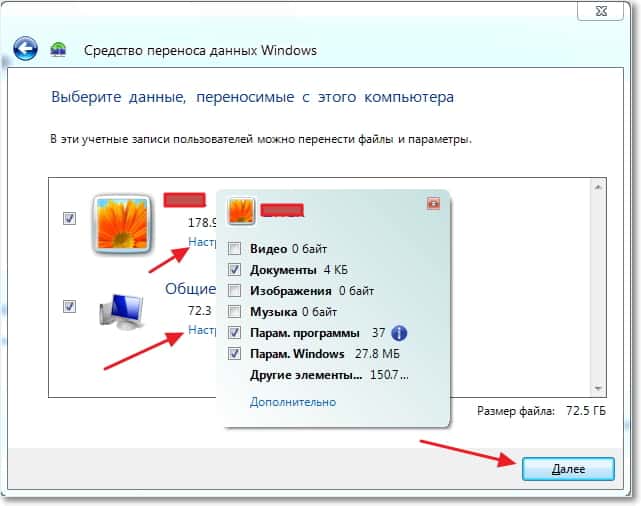Open the Дополнительно link

(x=293, y=402)
